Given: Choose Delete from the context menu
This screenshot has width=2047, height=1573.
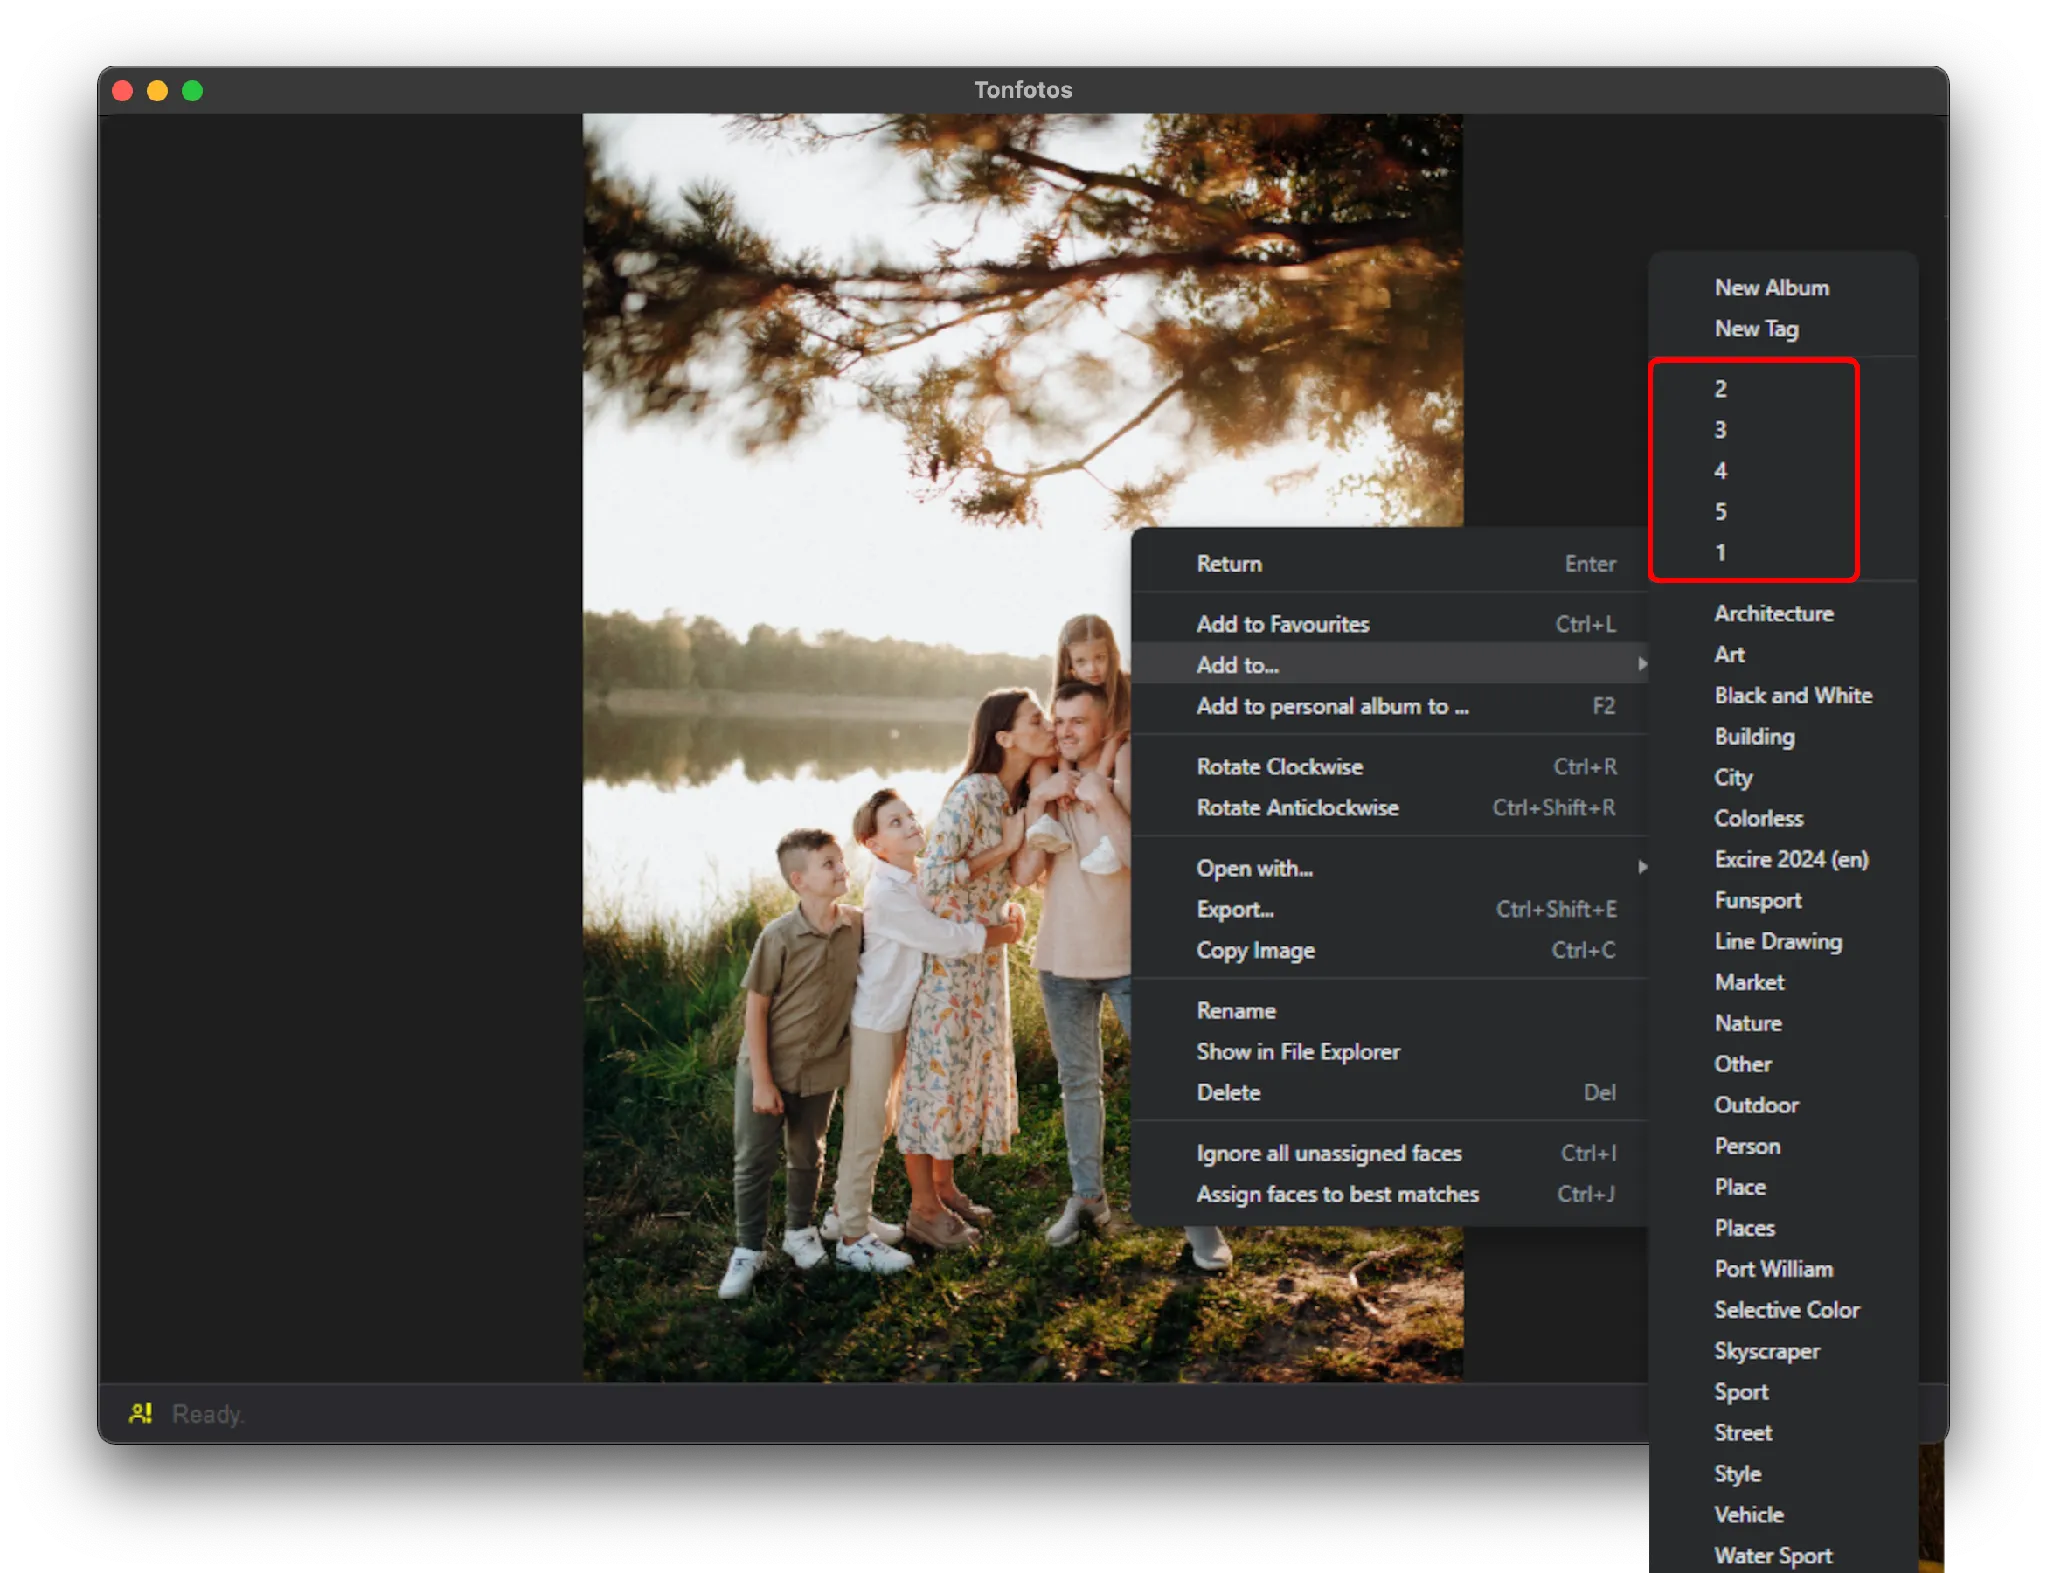Looking at the screenshot, I should [1390, 1092].
